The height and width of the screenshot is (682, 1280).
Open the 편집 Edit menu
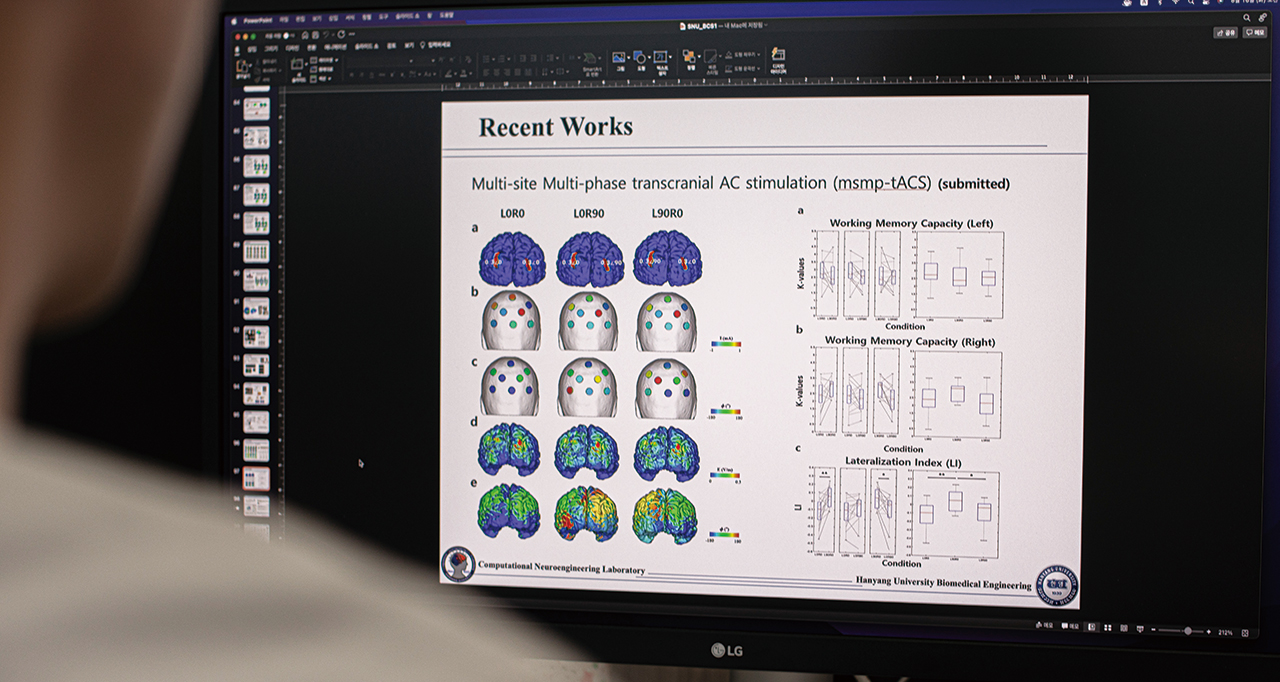(300, 20)
